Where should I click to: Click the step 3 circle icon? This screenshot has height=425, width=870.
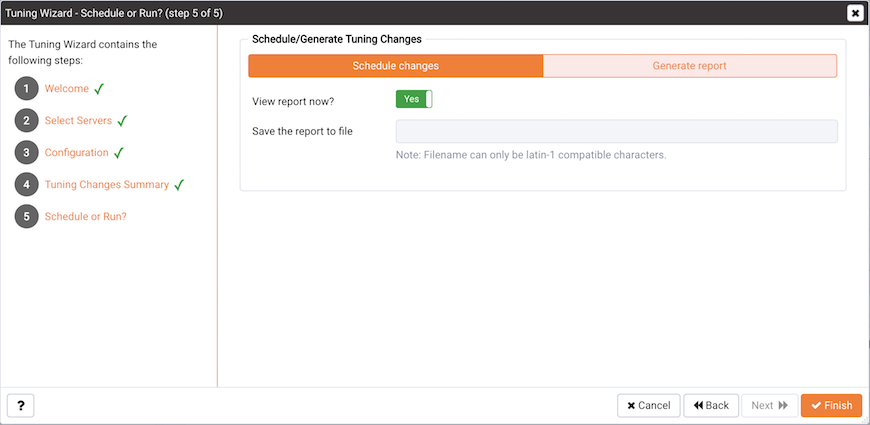[27, 153]
